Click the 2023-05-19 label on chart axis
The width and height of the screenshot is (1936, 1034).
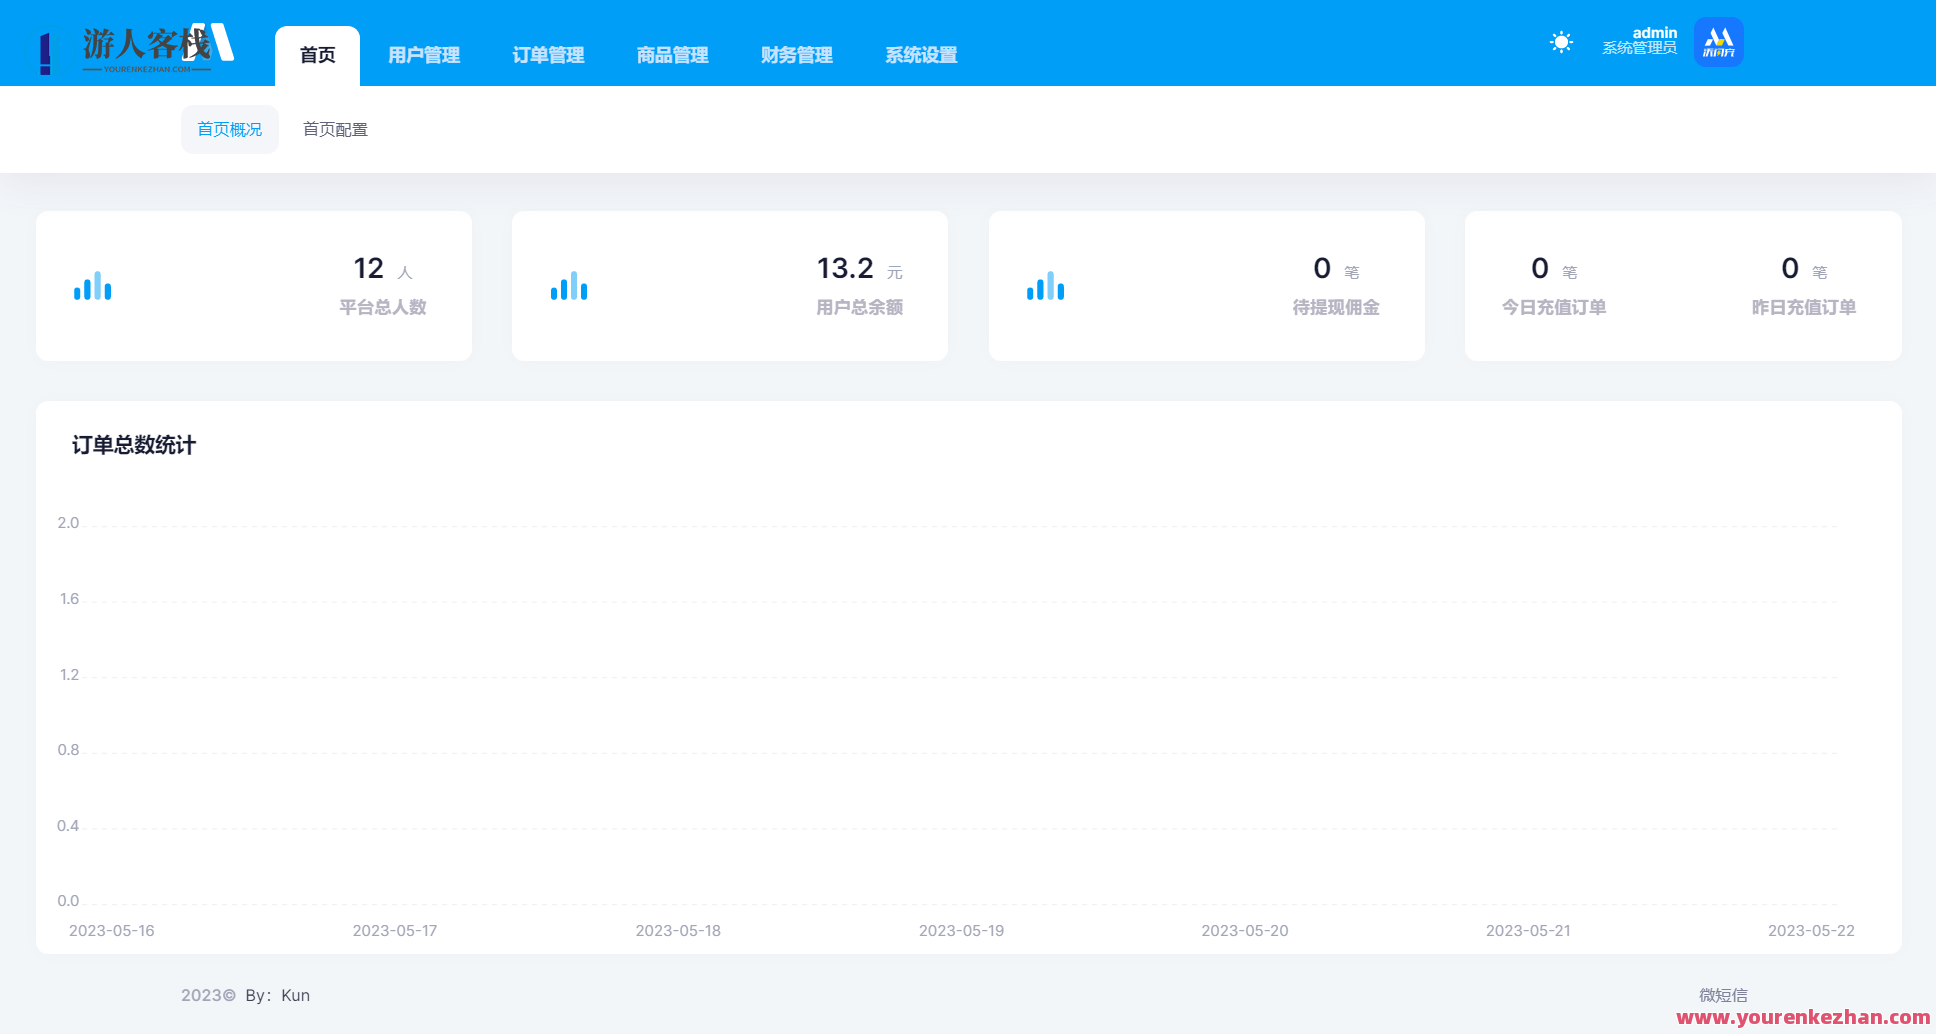tap(961, 930)
